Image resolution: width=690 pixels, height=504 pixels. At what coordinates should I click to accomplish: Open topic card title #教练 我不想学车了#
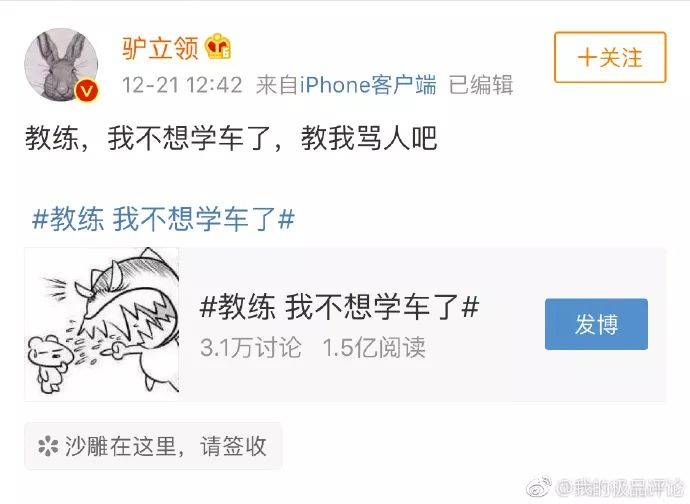coord(339,306)
